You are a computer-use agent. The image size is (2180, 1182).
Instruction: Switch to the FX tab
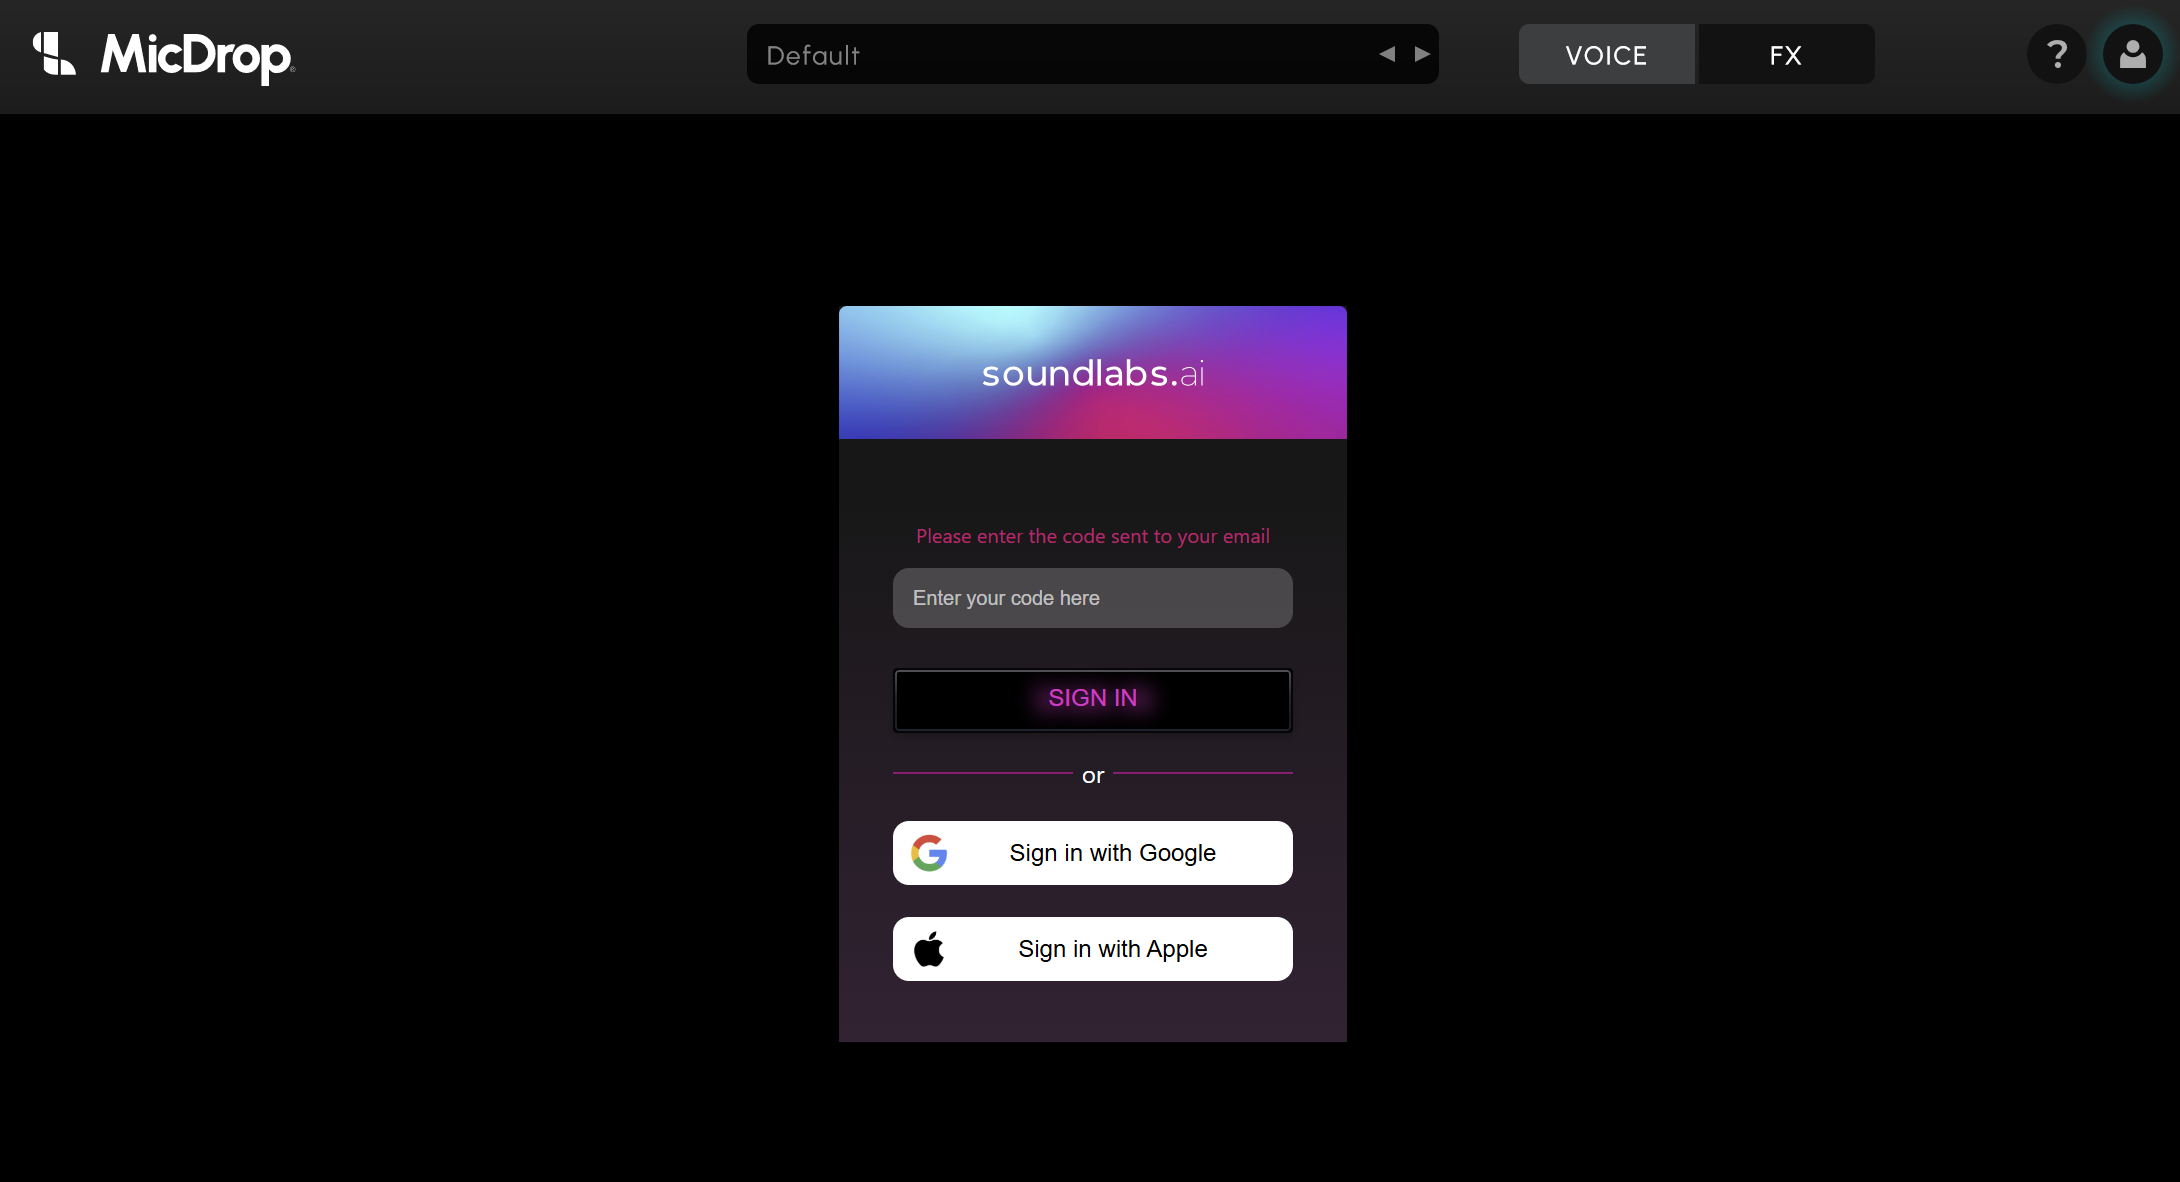[1786, 54]
